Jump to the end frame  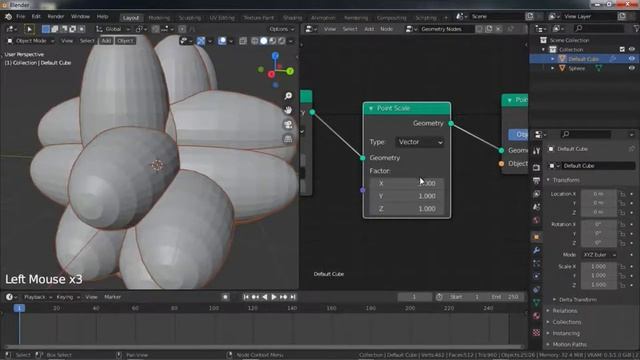pos(293,297)
